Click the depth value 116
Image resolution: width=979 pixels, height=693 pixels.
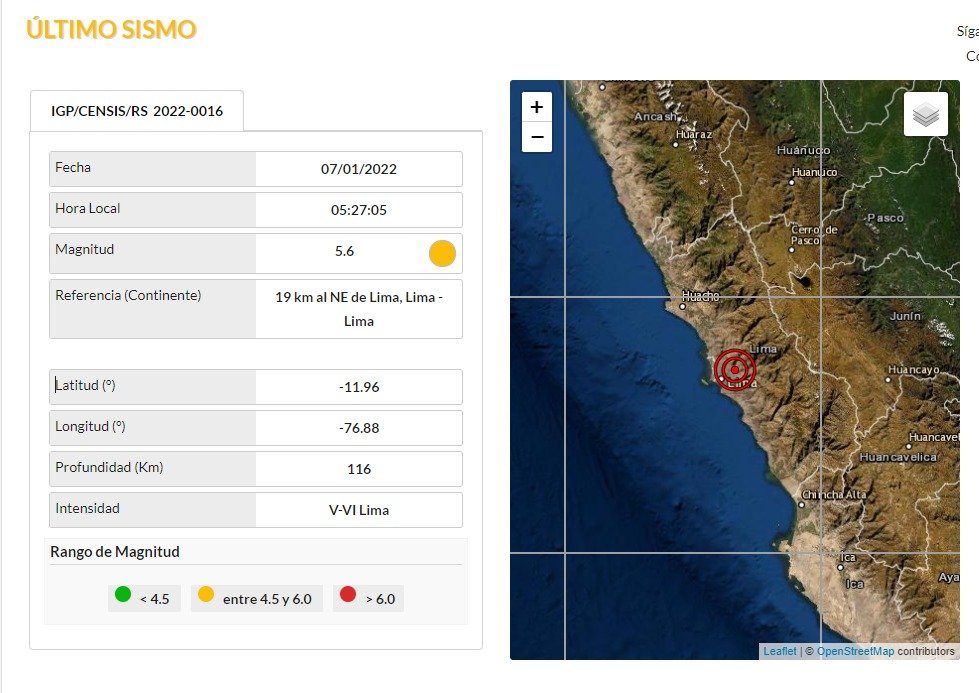coord(359,469)
